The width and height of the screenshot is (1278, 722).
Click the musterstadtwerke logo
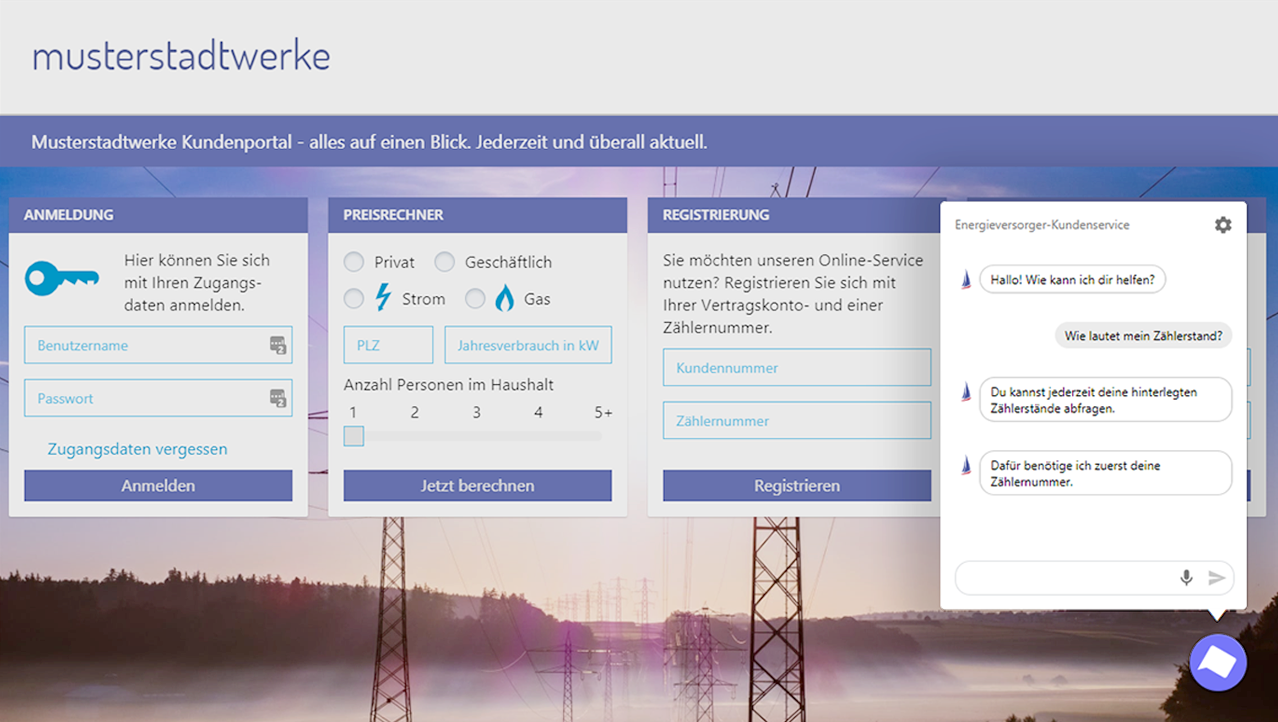point(181,55)
